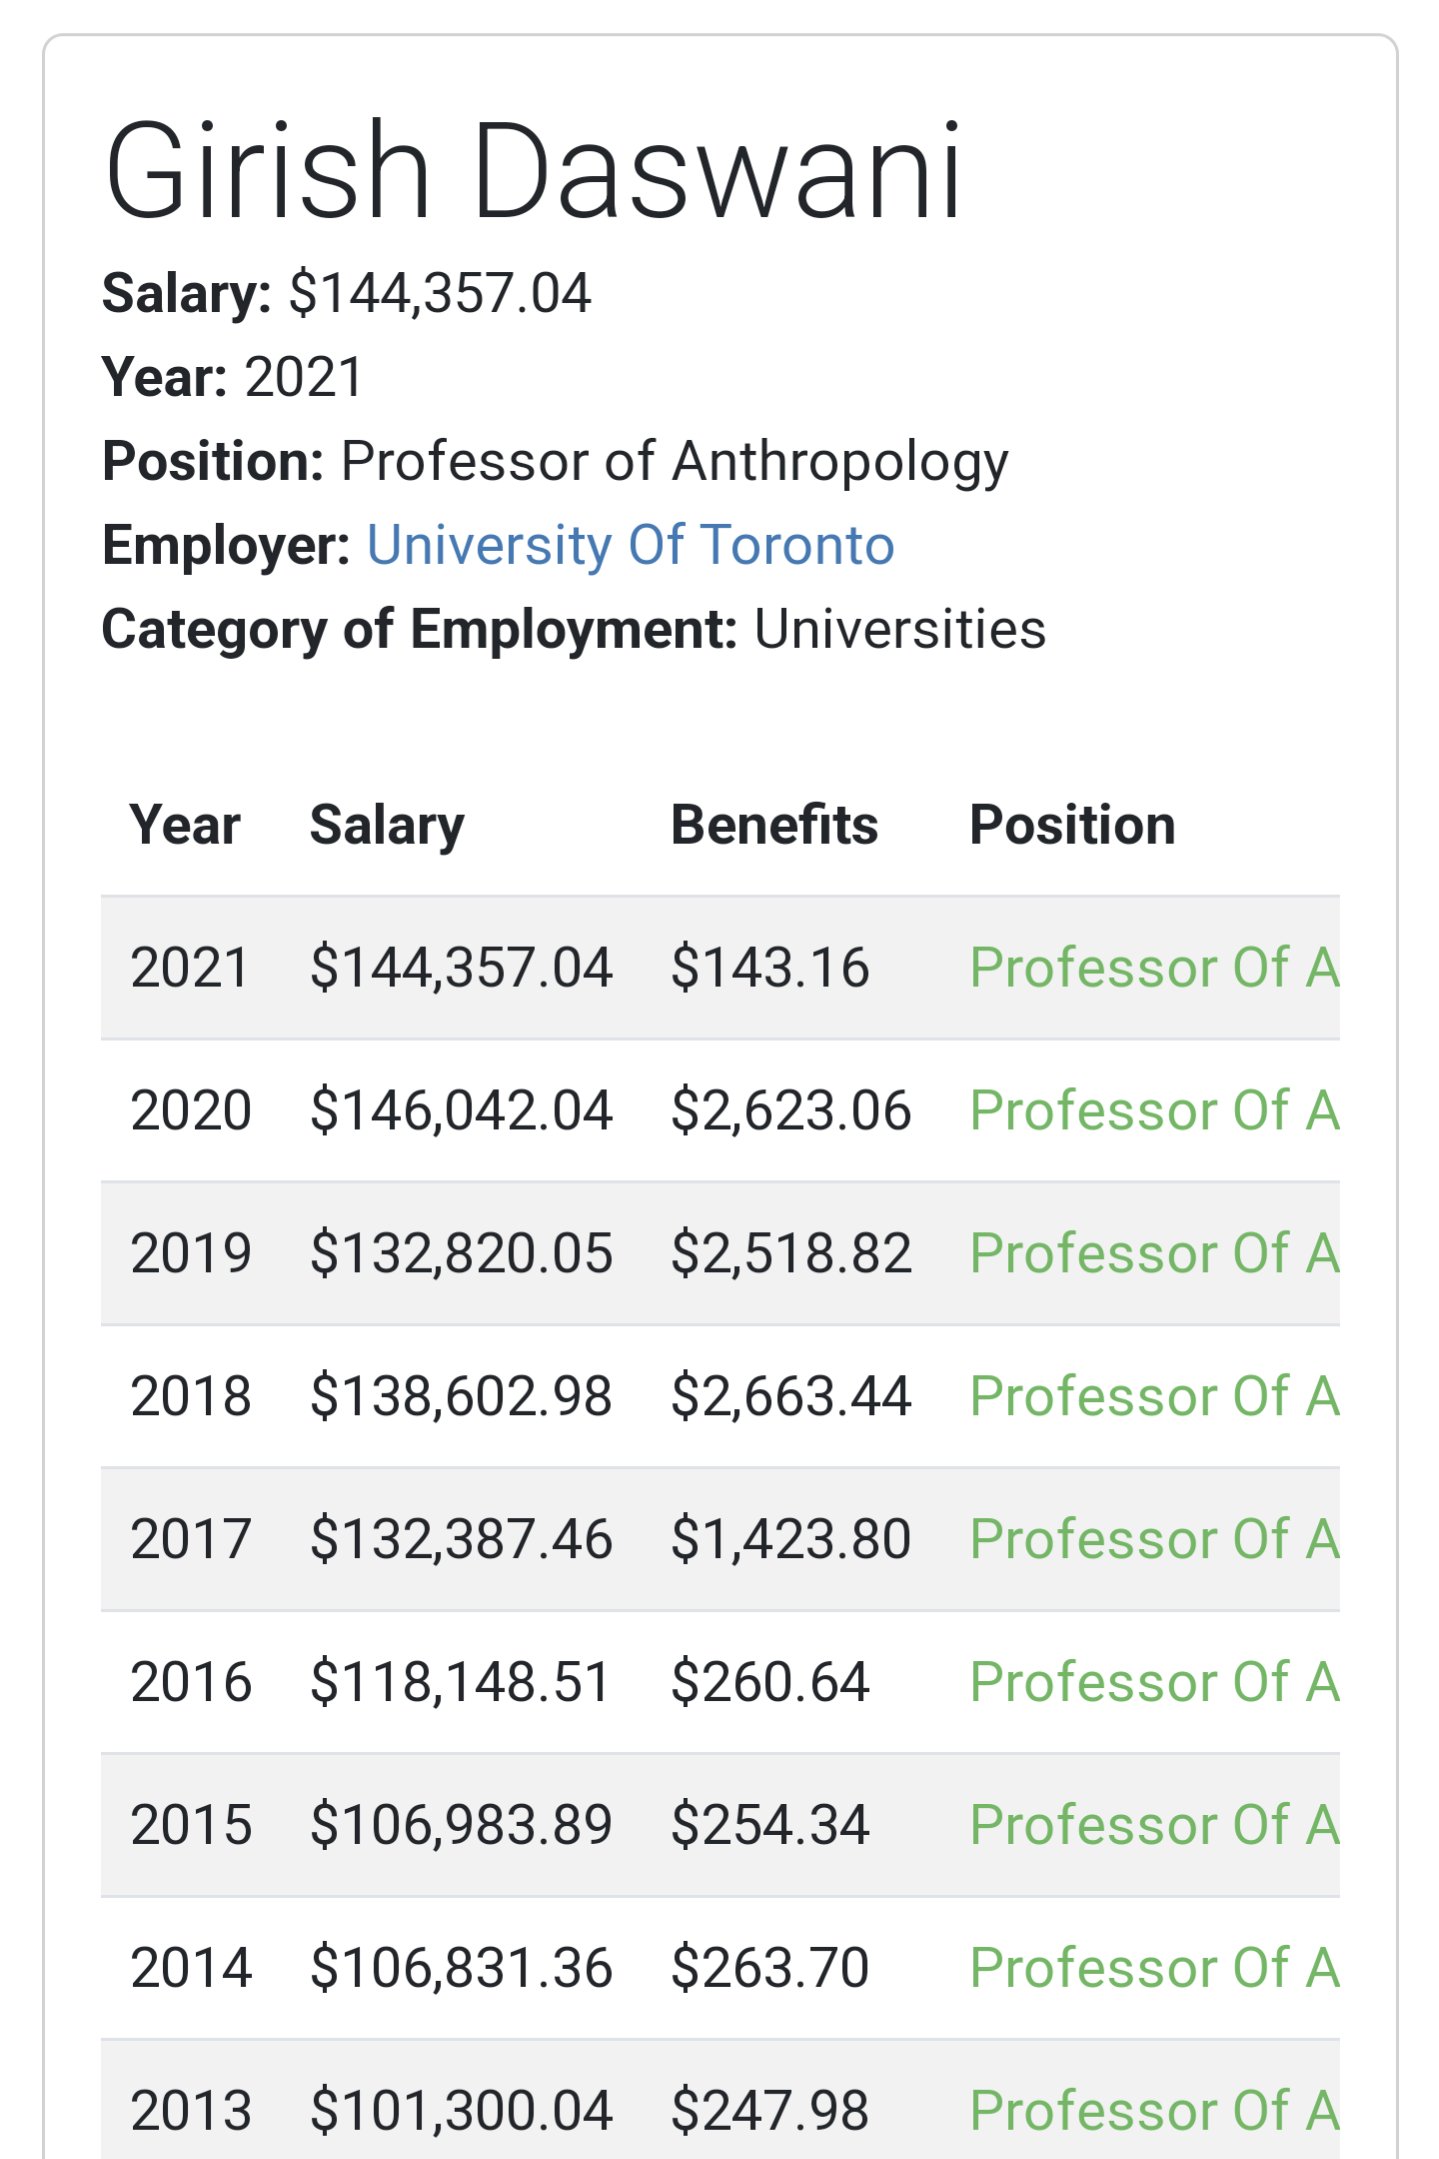Open the University Of Toronto employer link

pyautogui.click(x=630, y=546)
